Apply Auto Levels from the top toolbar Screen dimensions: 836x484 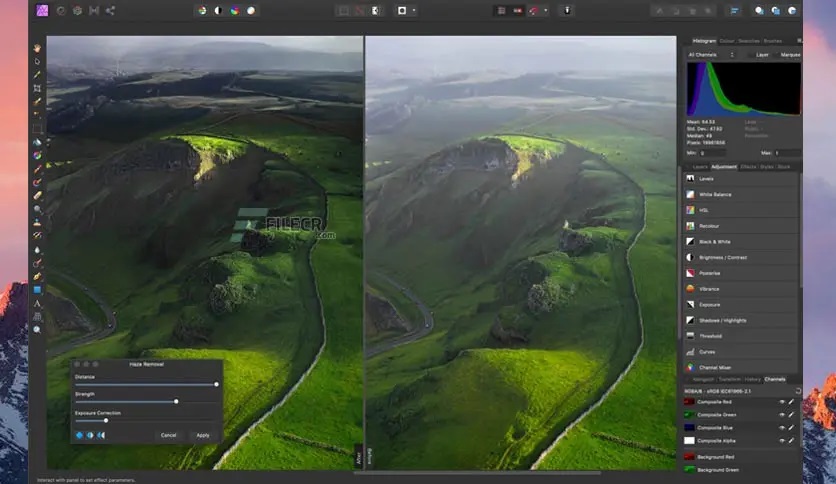(x=202, y=11)
